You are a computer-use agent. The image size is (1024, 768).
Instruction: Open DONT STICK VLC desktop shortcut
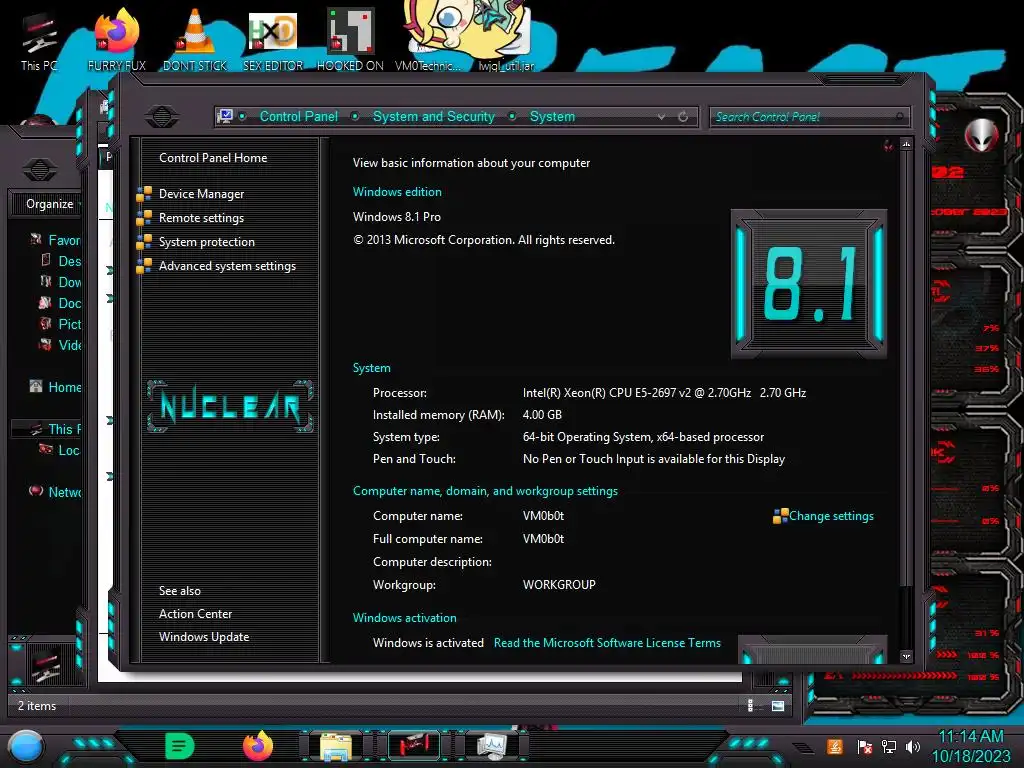tap(195, 40)
